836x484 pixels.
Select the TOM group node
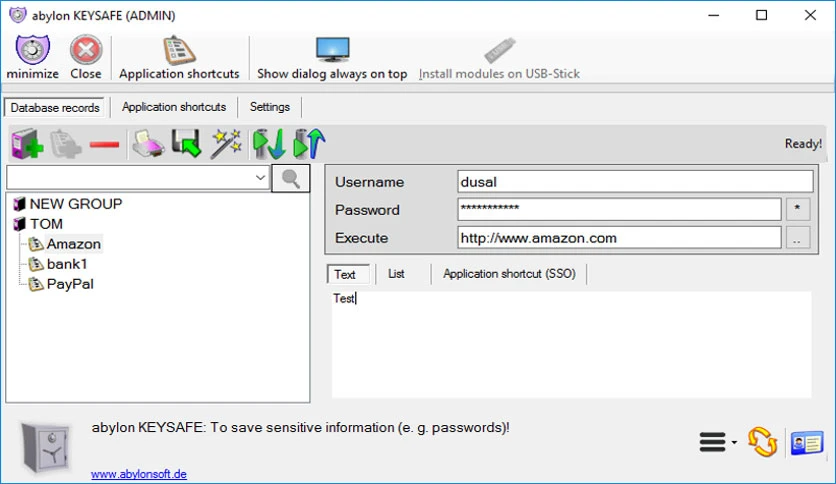[46, 224]
